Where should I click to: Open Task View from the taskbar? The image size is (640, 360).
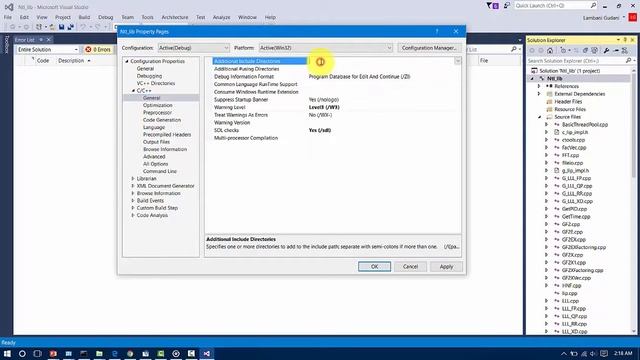pos(37,353)
